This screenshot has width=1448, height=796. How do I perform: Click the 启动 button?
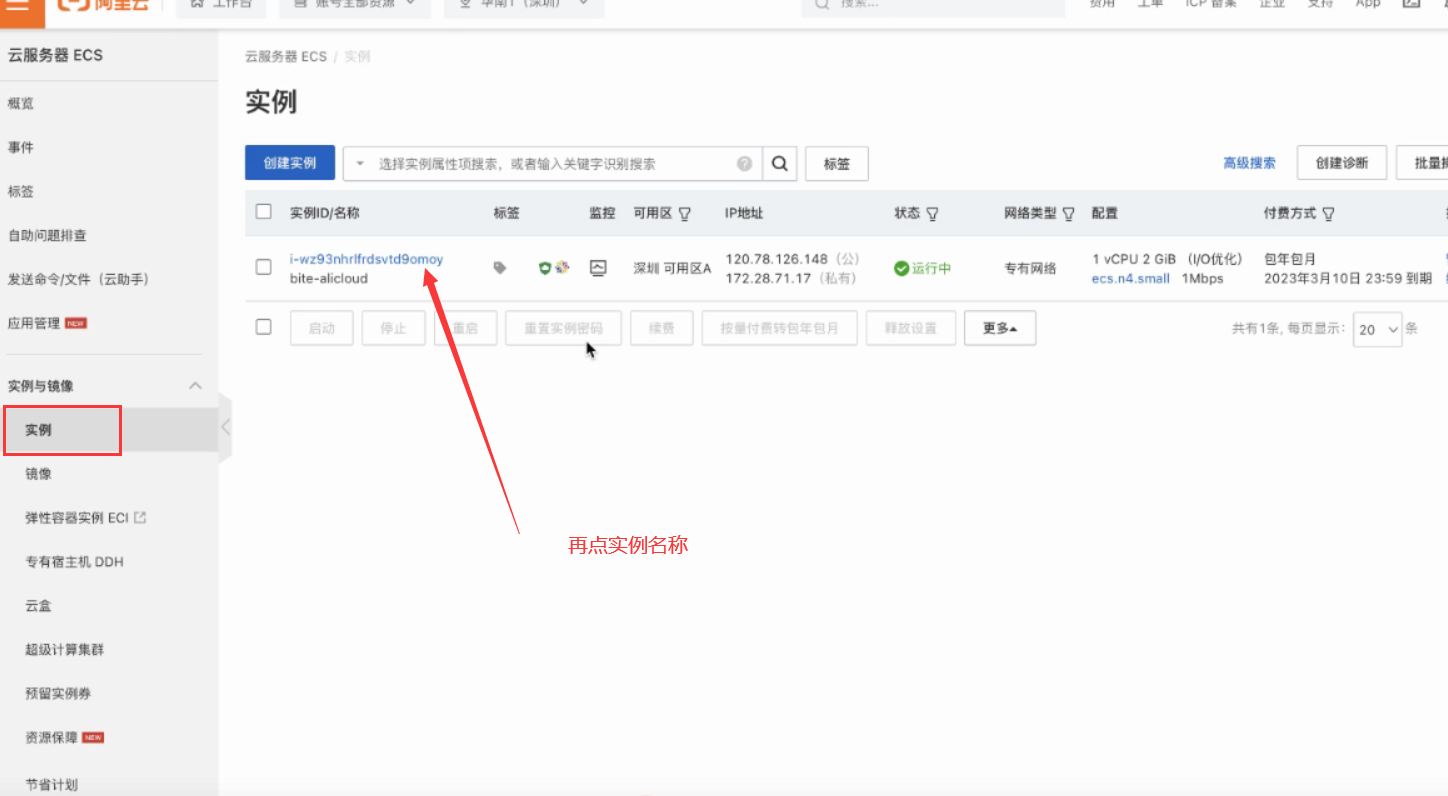pyautogui.click(x=322, y=328)
